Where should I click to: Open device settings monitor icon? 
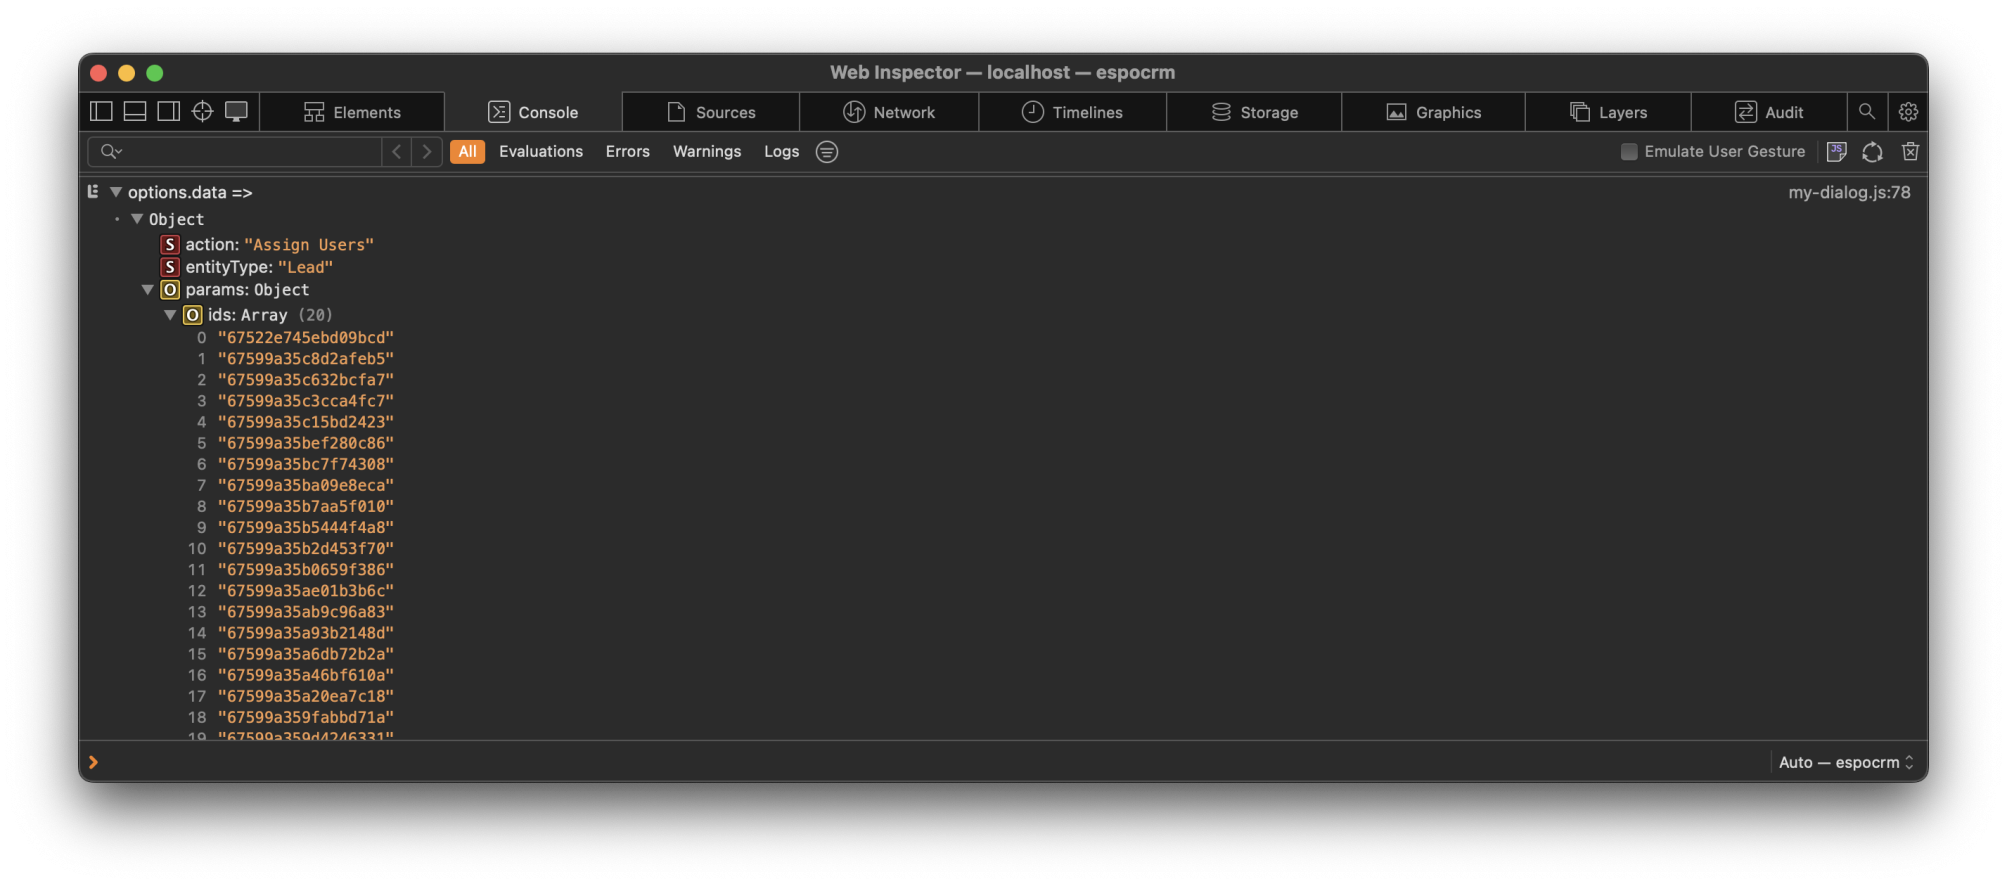(x=236, y=112)
